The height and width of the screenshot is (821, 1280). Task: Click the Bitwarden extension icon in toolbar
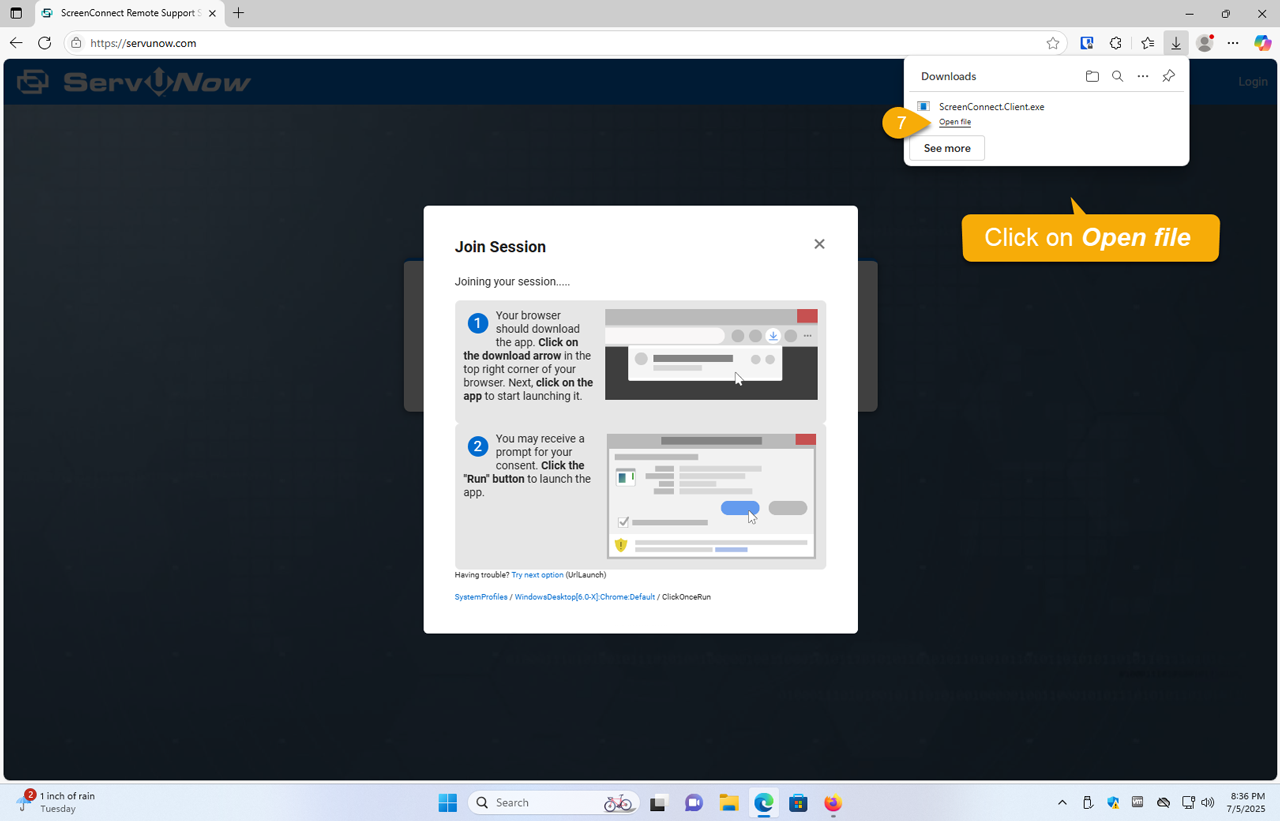tap(1087, 43)
